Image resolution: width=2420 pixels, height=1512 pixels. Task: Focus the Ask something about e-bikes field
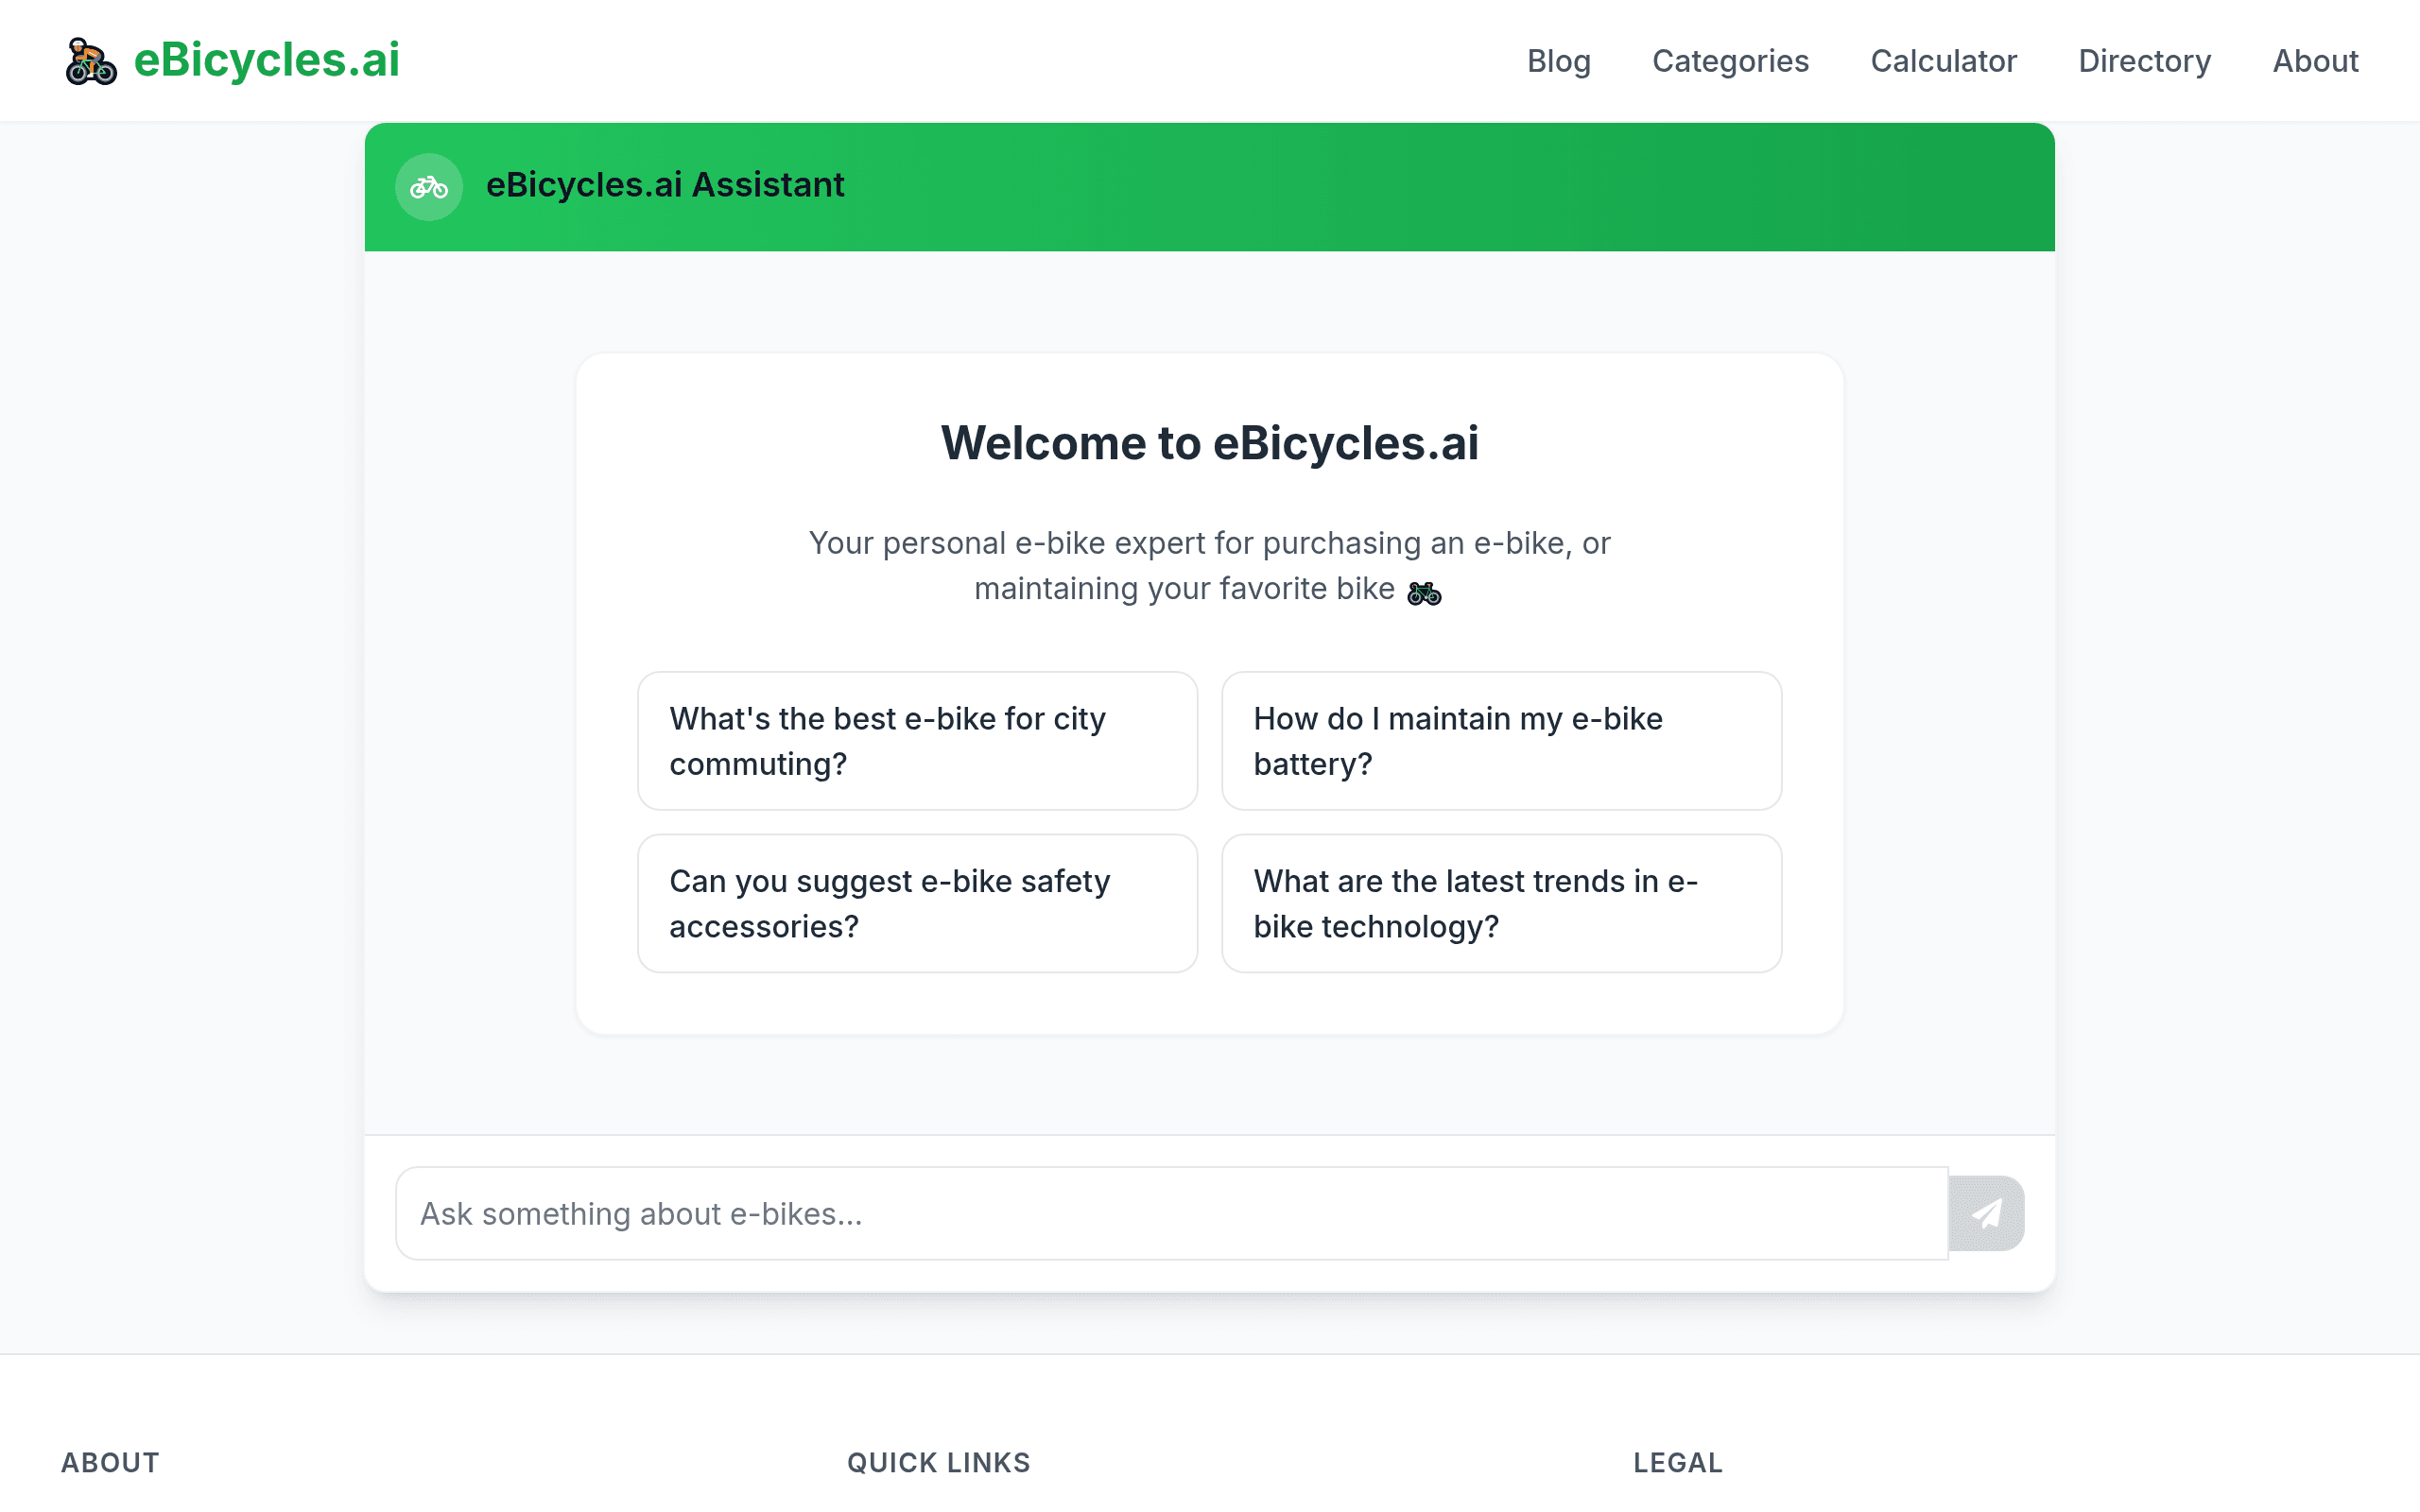(x=1171, y=1213)
